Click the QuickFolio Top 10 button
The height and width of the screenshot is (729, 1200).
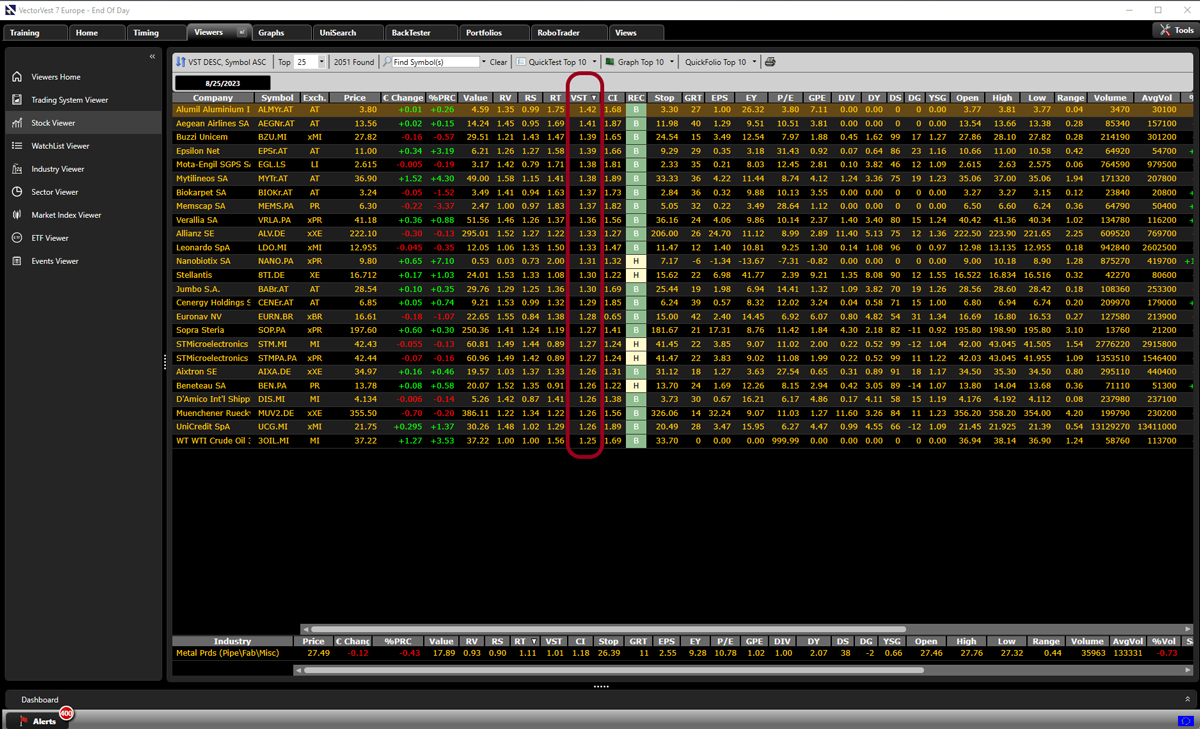[715, 62]
